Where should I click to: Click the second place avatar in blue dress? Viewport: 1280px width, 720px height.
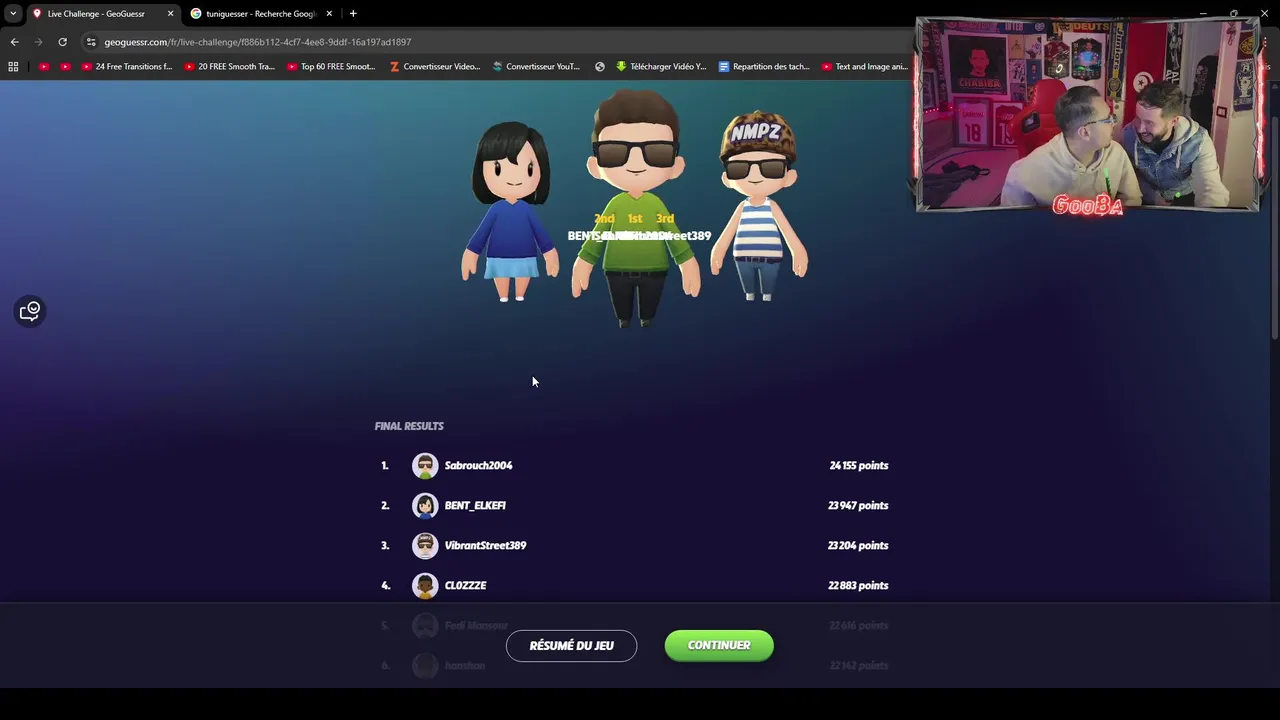pyautogui.click(x=511, y=212)
